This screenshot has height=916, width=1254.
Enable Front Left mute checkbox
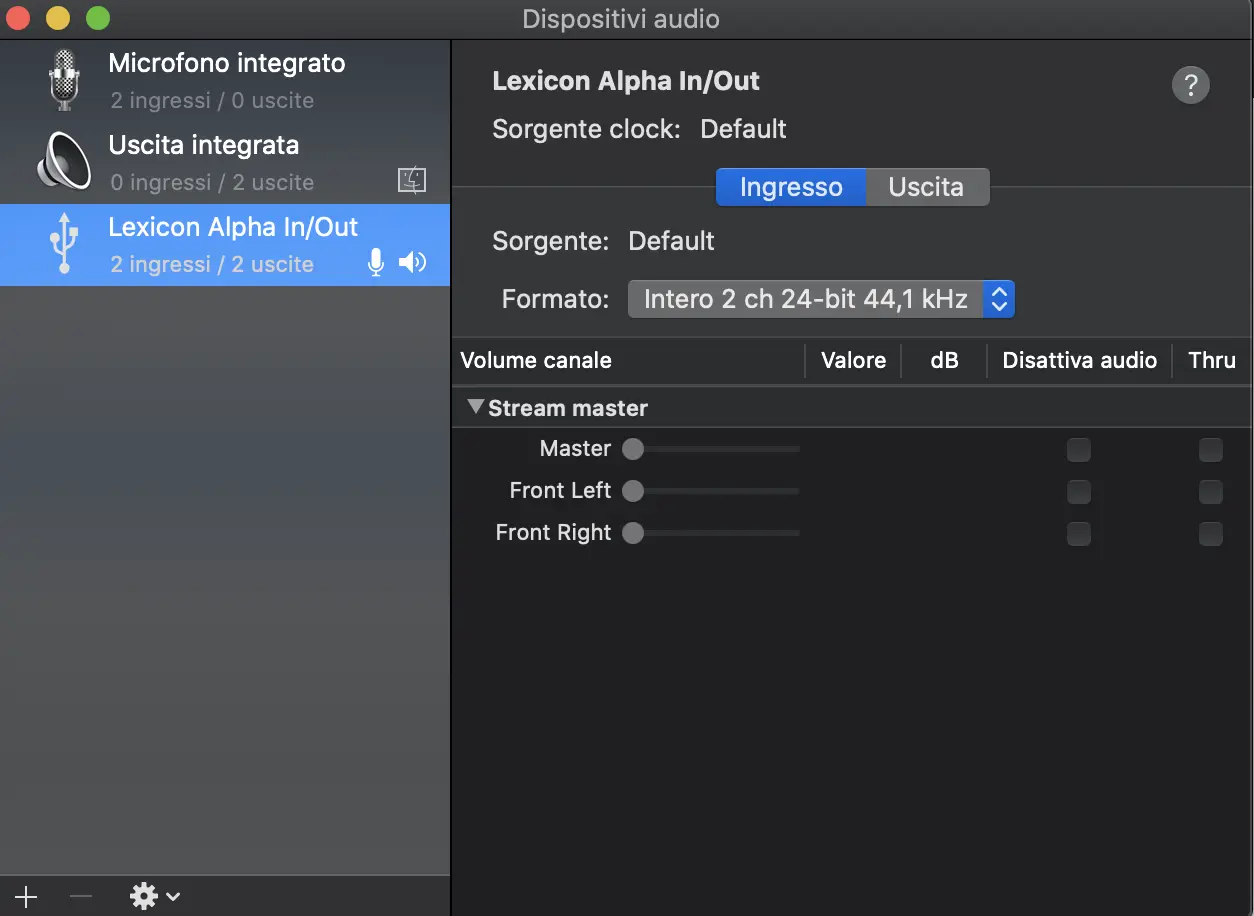[1078, 492]
